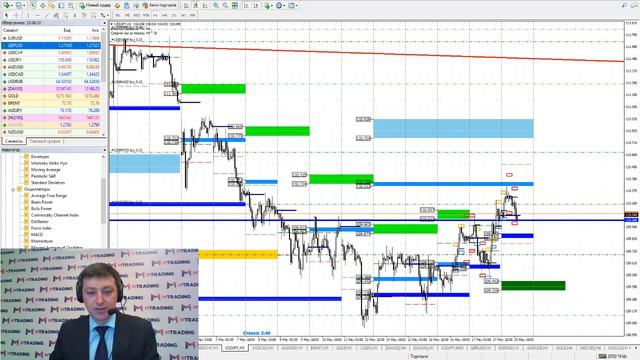Toggle the Terminal panel icon
Screen dimensions: 640x360
click(x=61, y=6)
